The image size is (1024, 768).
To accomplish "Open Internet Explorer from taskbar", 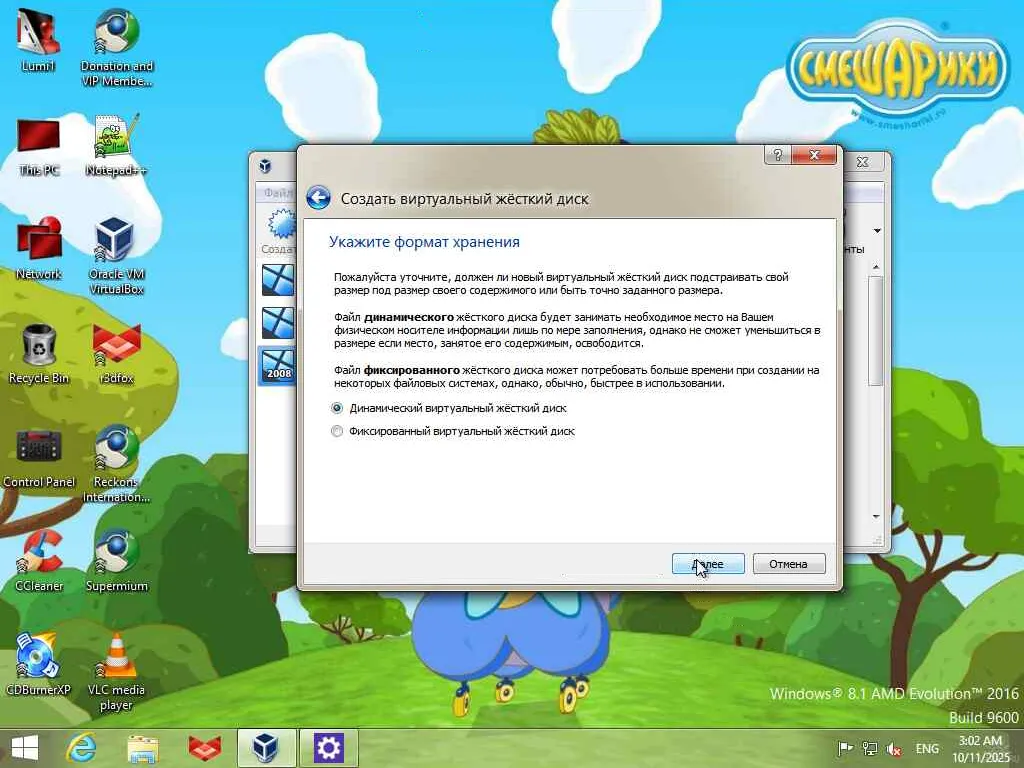I will [x=82, y=748].
